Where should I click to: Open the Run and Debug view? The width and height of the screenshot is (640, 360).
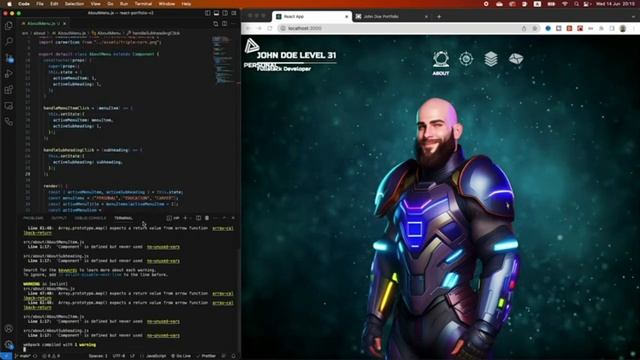pyautogui.click(x=9, y=74)
